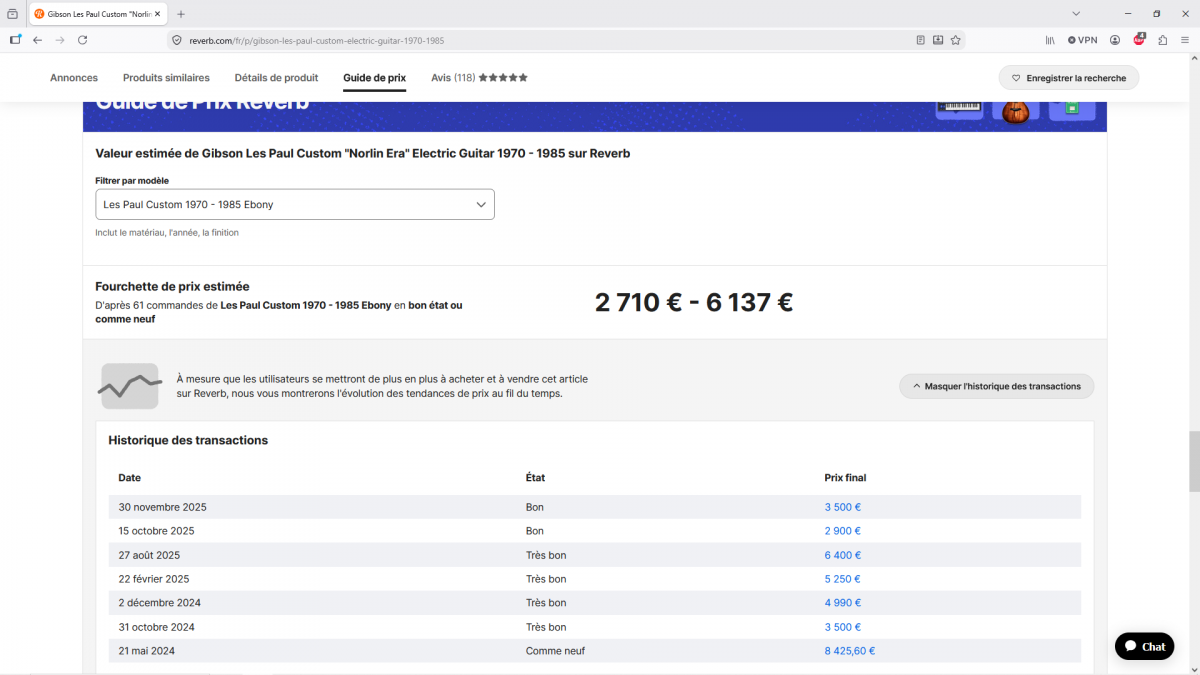Click the price range 2 710 € - 6 137 €

coord(694,302)
